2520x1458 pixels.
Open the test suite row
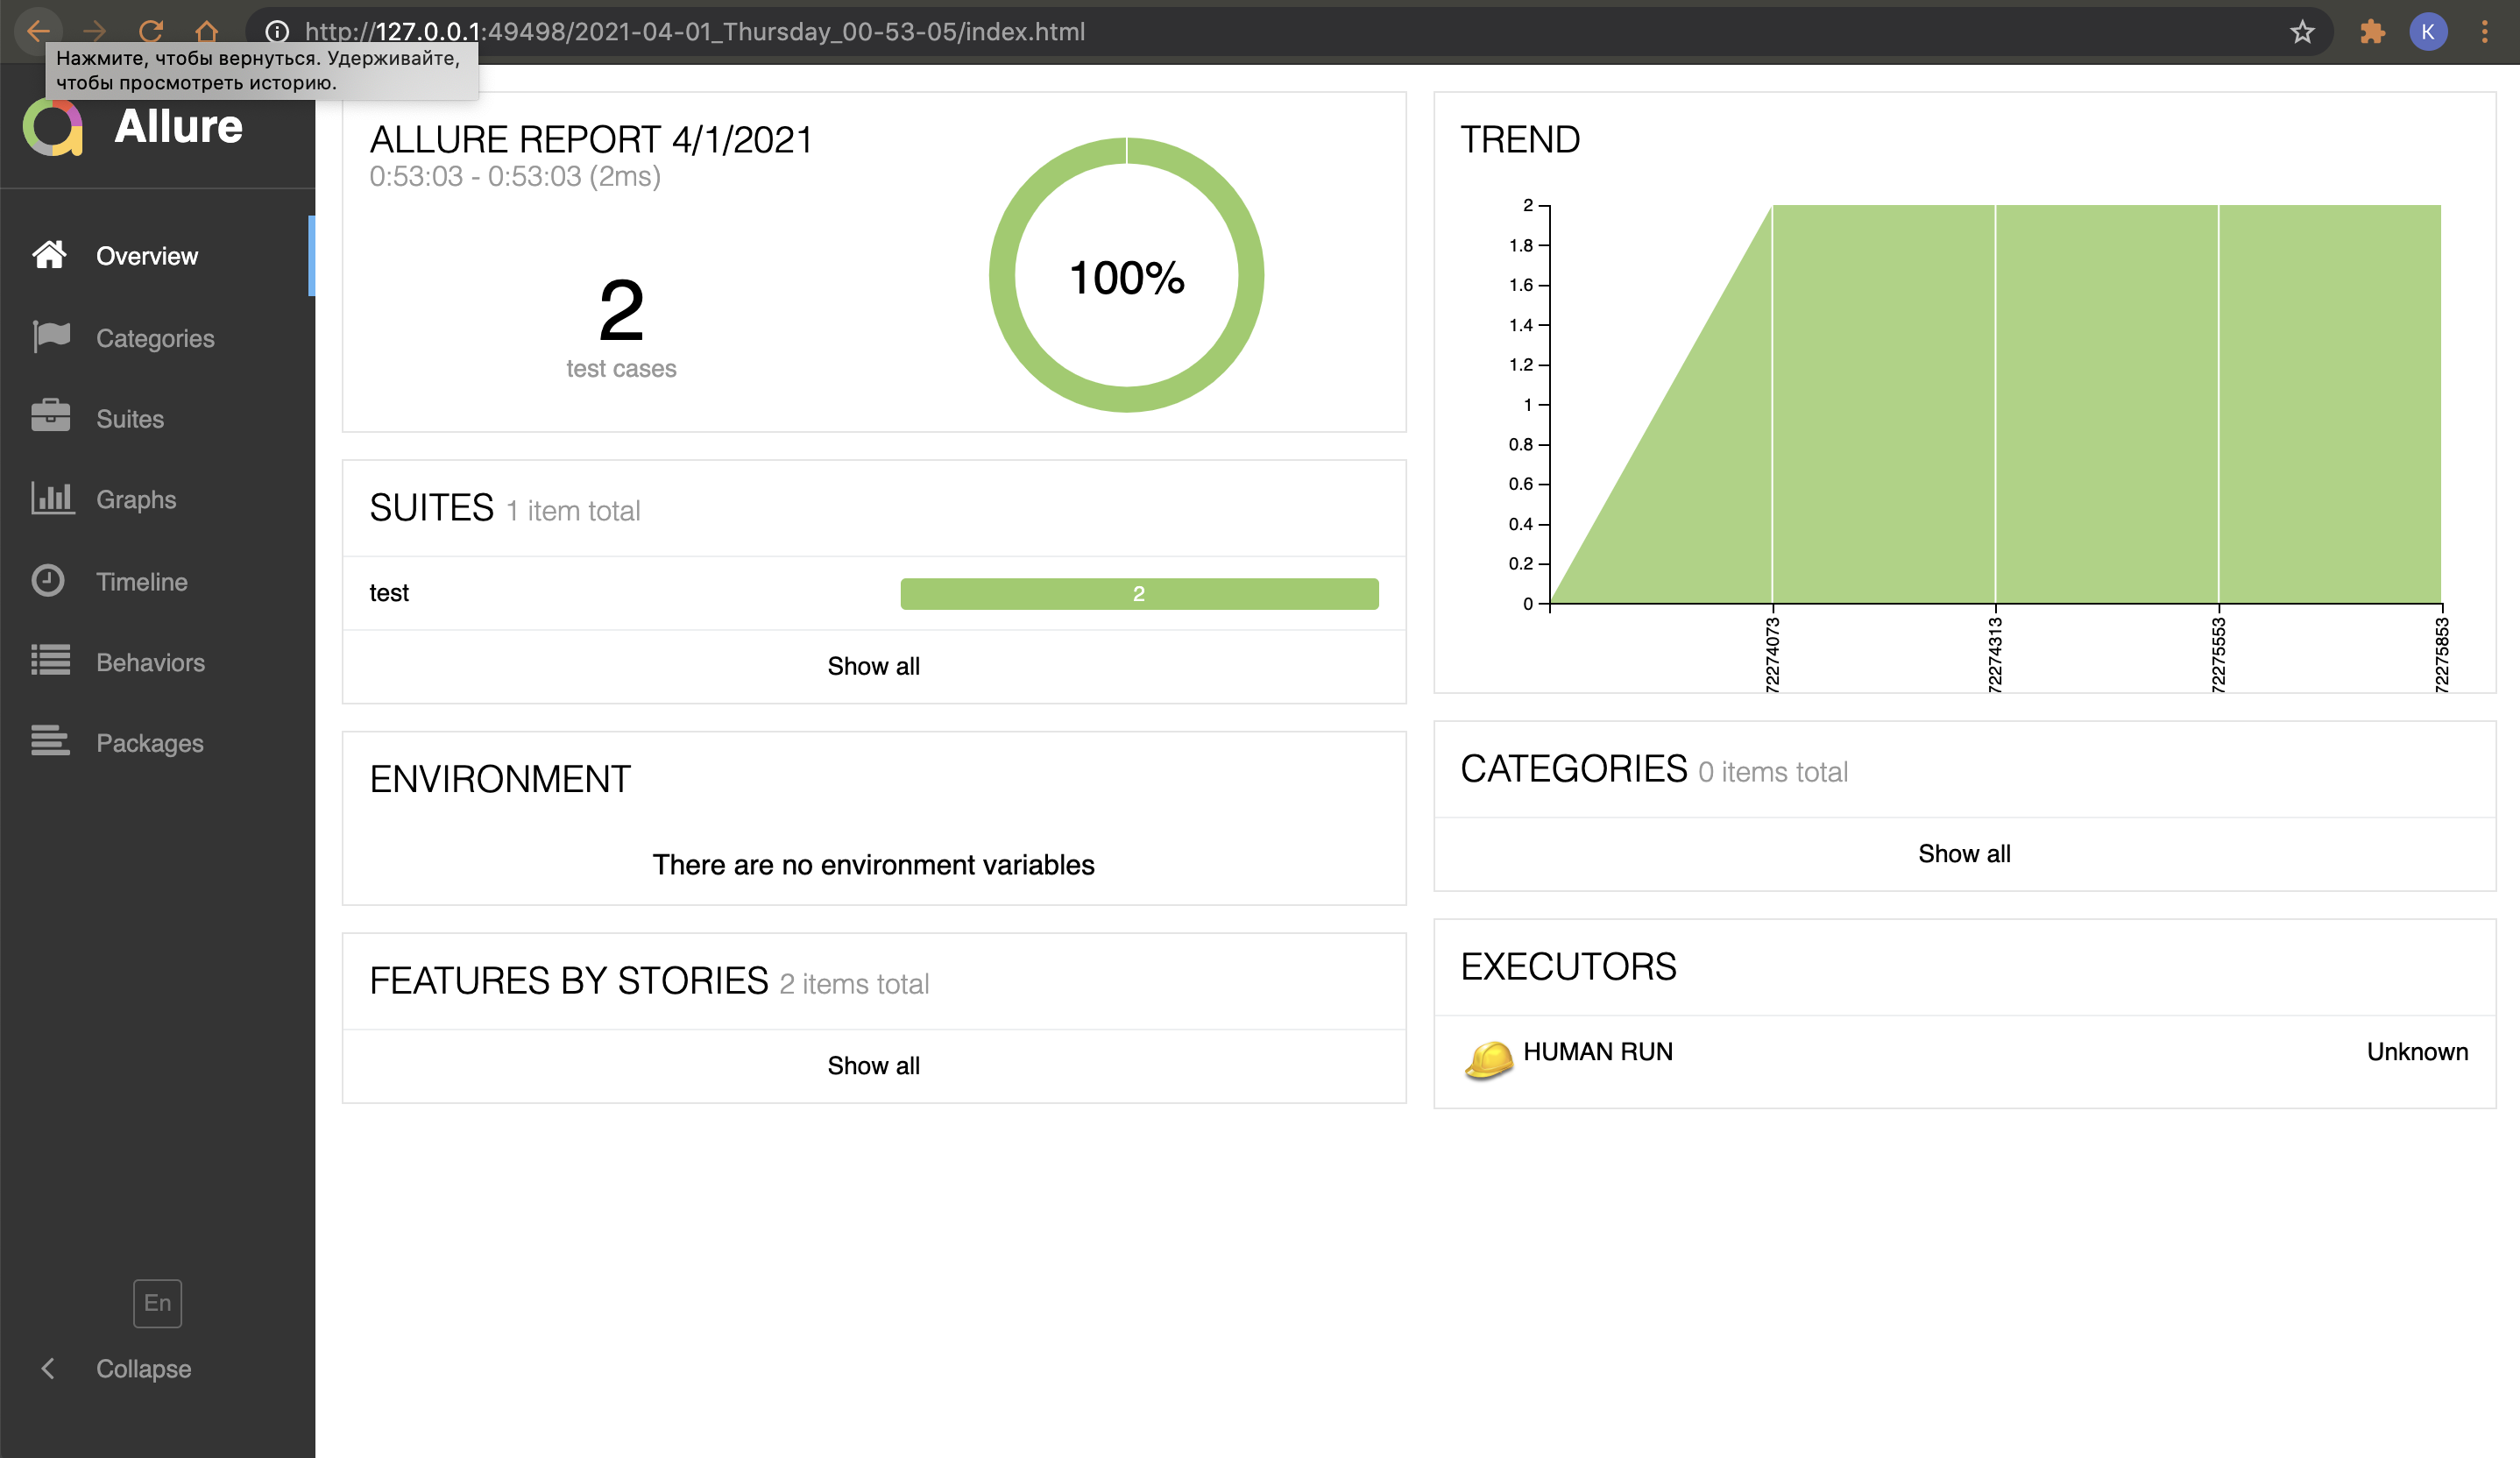[390, 593]
